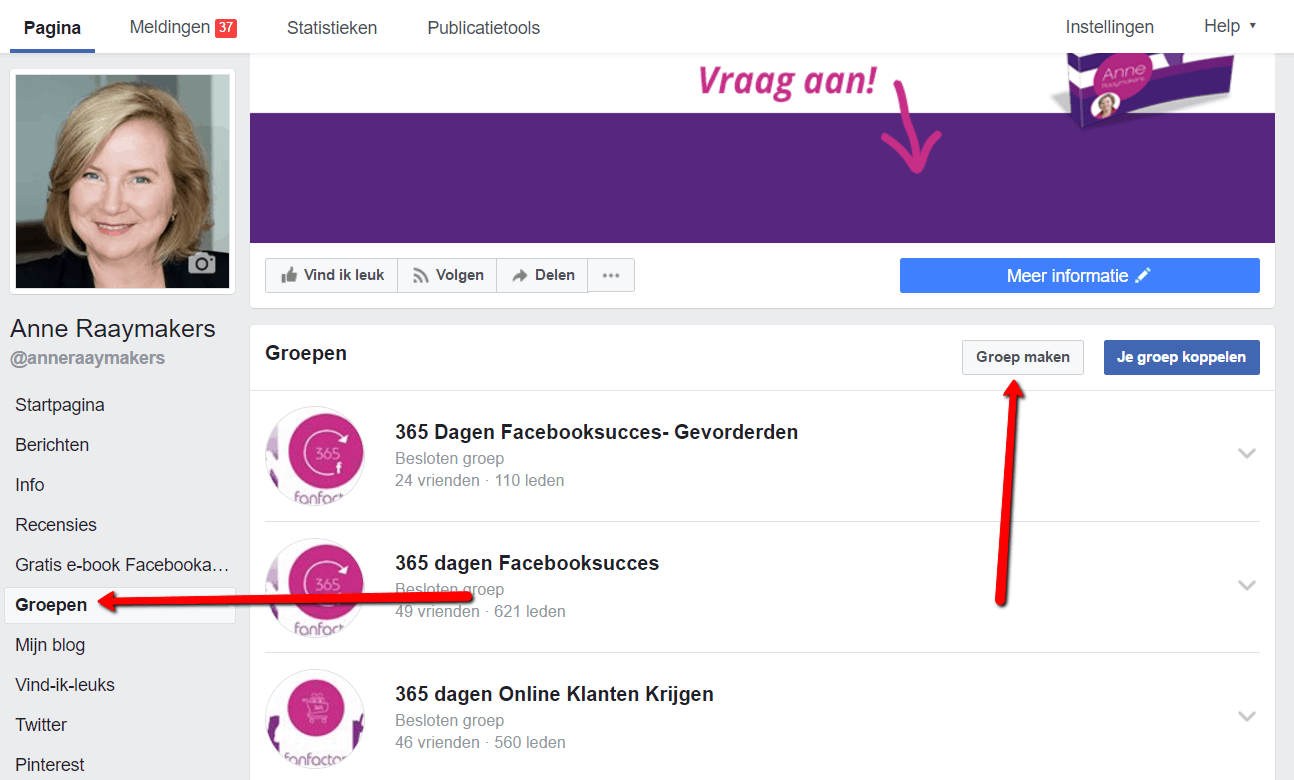Open 365 Dagen Facebooksucces- Gevorderden group avatar

click(315, 456)
